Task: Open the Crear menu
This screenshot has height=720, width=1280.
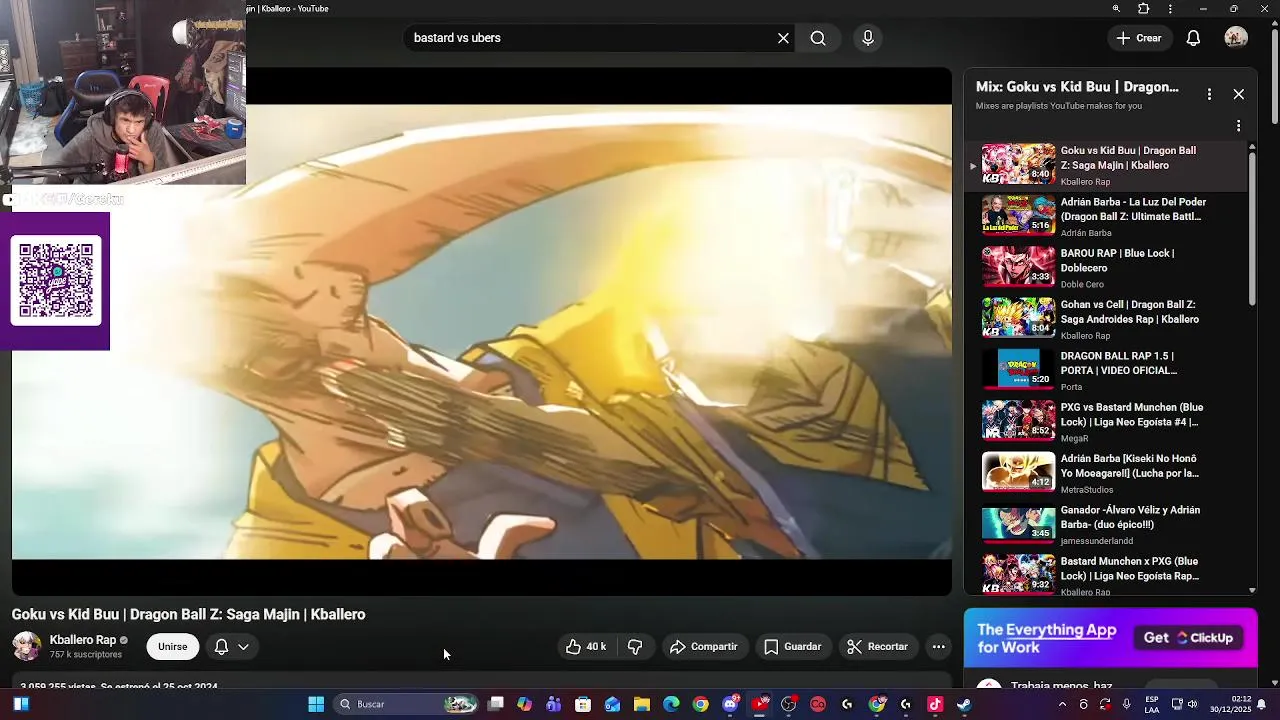Action: (1139, 38)
